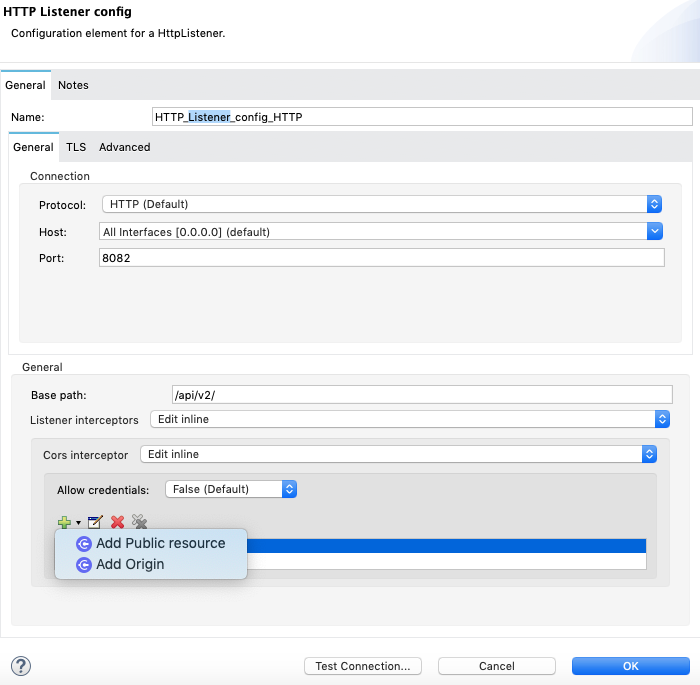
Task: Click the icon beside Add Origin
Action: [84, 564]
